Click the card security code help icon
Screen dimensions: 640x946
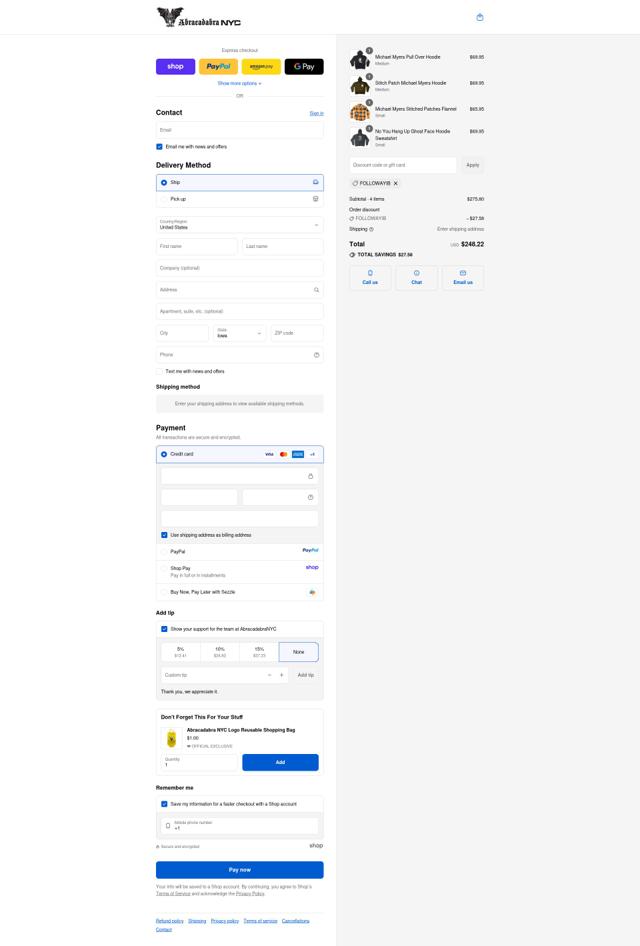pyautogui.click(x=310, y=497)
